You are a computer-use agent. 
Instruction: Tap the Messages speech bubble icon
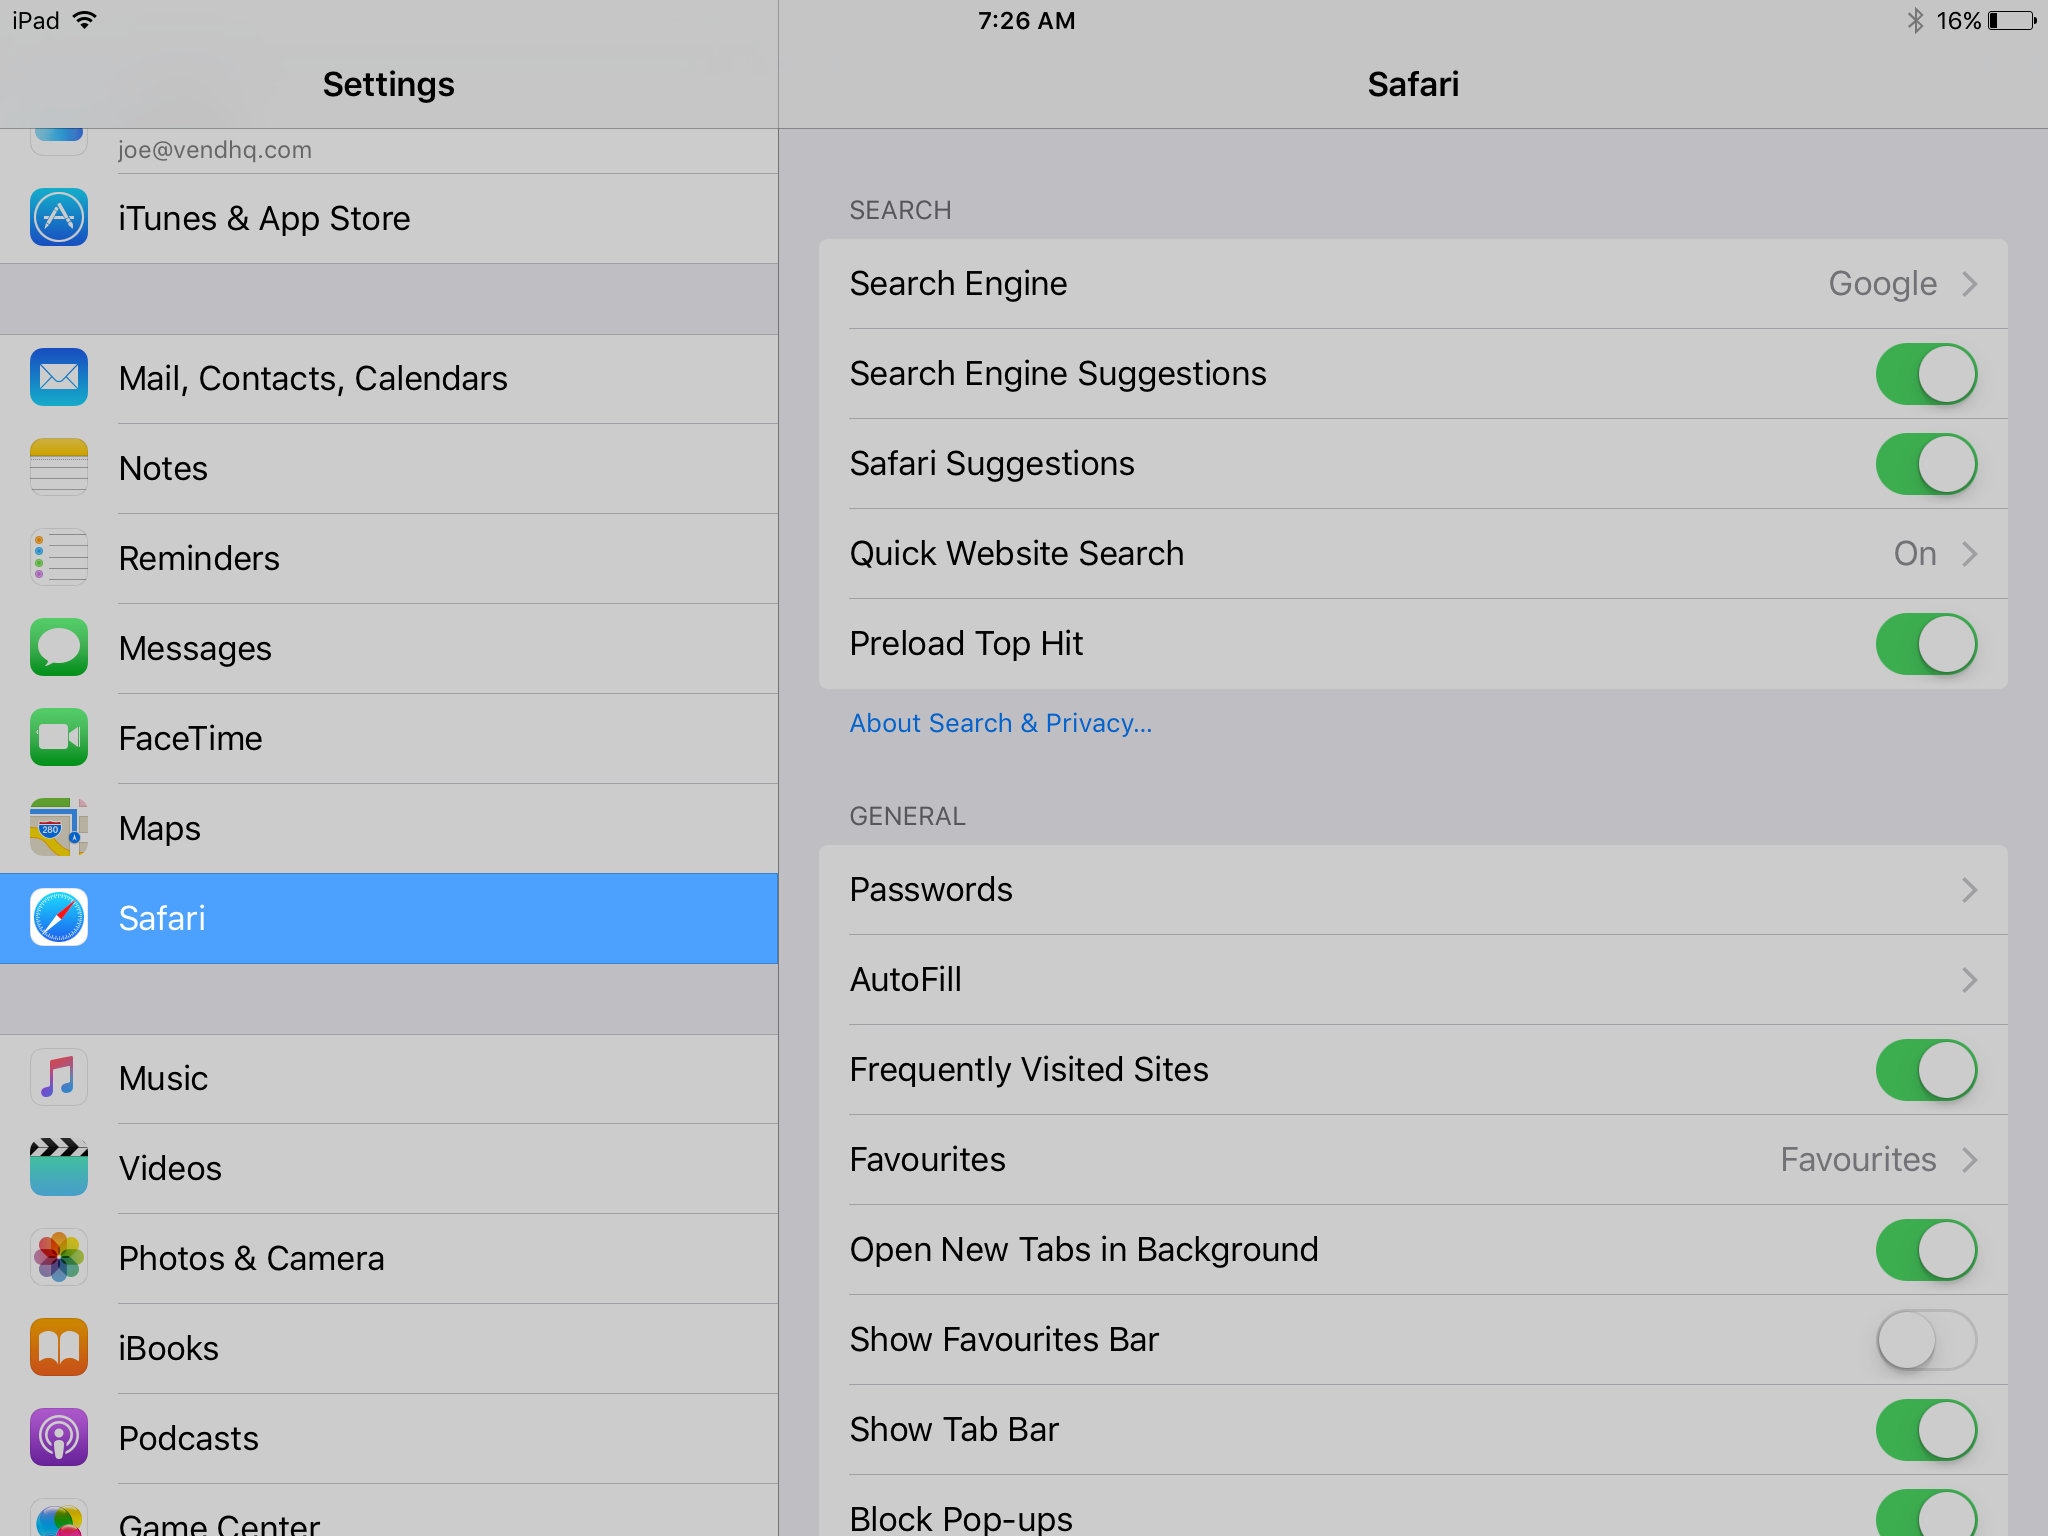[59, 648]
